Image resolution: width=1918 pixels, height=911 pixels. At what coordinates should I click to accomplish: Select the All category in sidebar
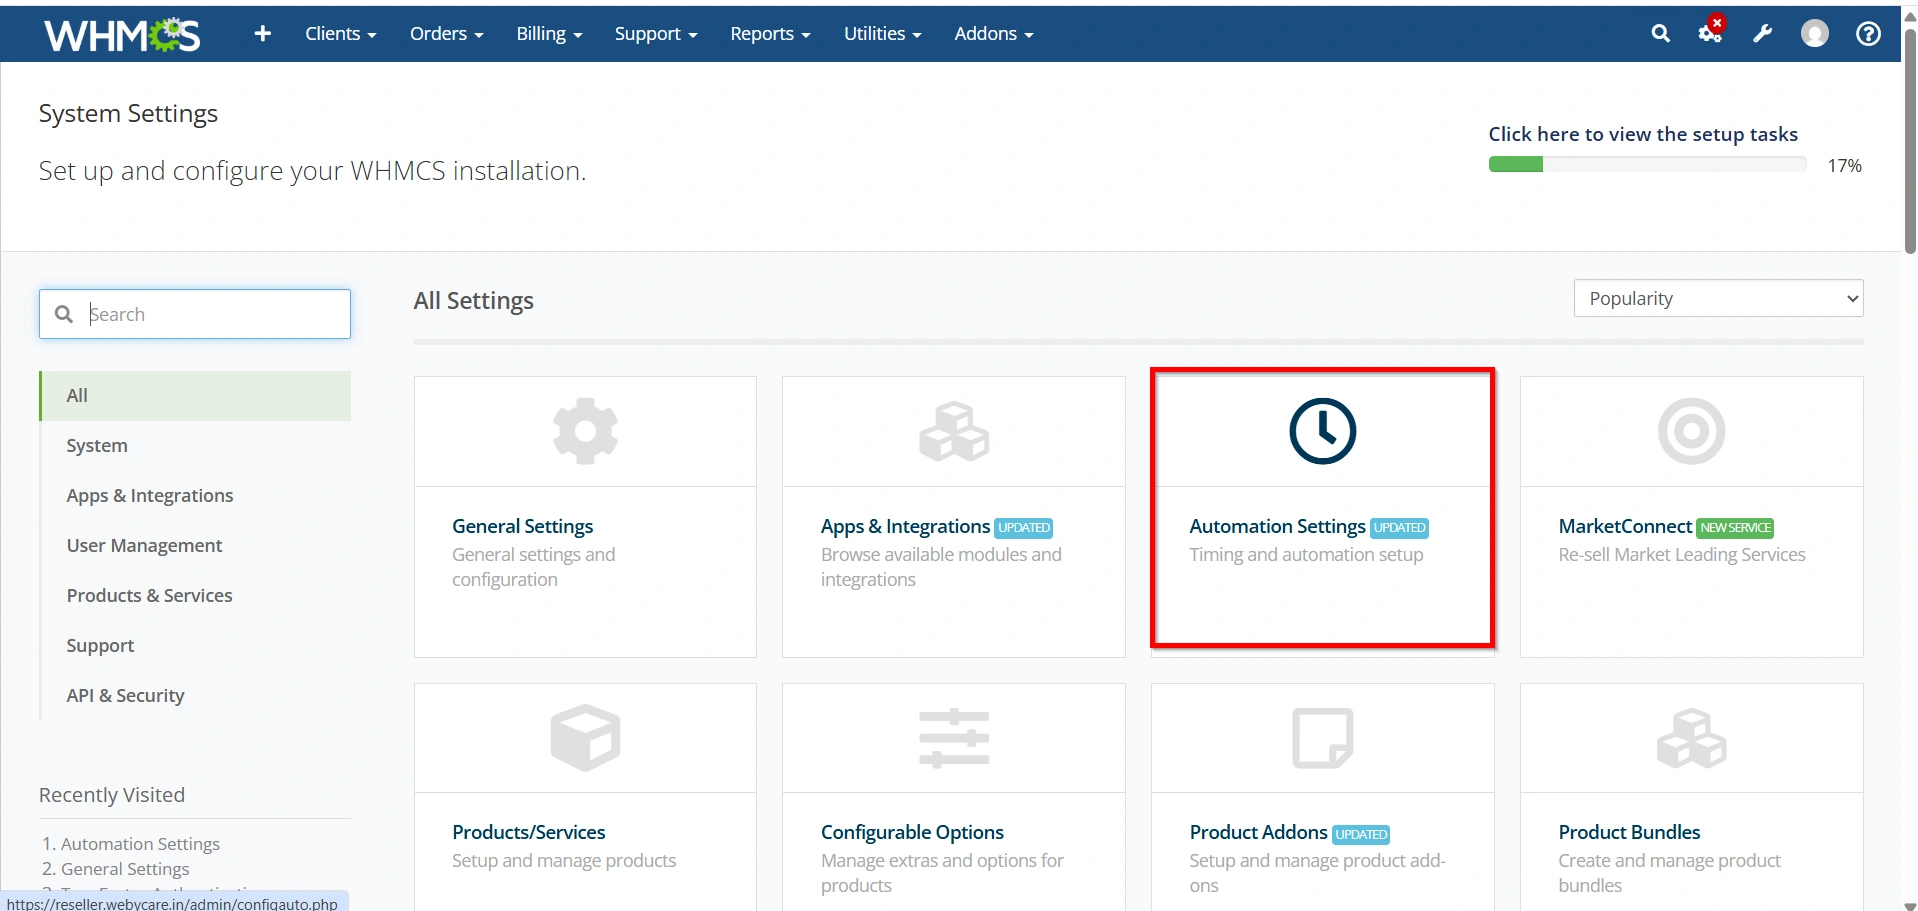tap(195, 396)
